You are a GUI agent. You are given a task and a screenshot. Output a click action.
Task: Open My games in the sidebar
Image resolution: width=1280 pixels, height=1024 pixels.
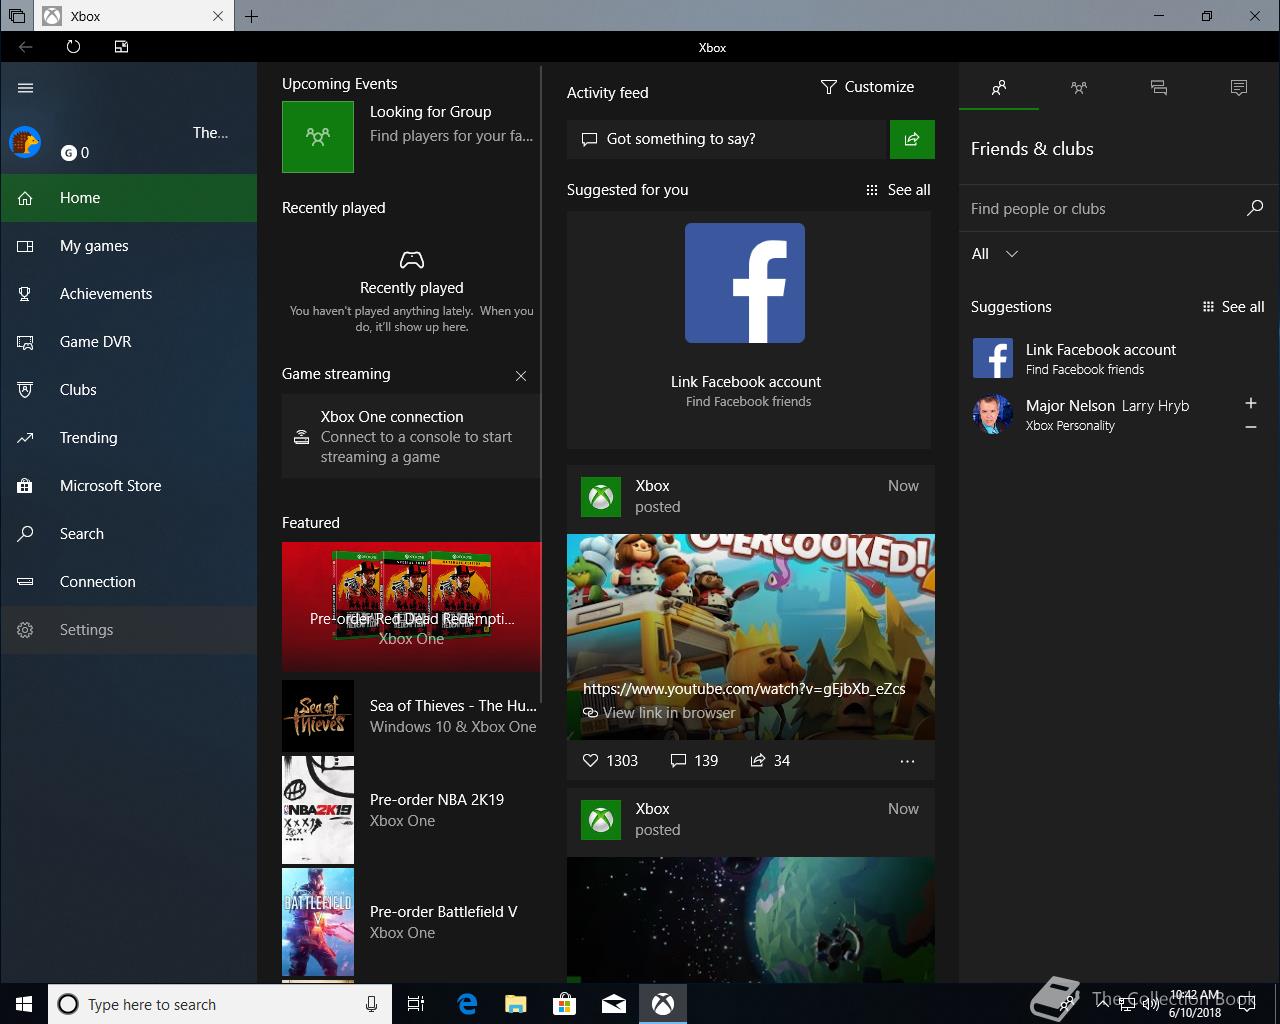128,246
